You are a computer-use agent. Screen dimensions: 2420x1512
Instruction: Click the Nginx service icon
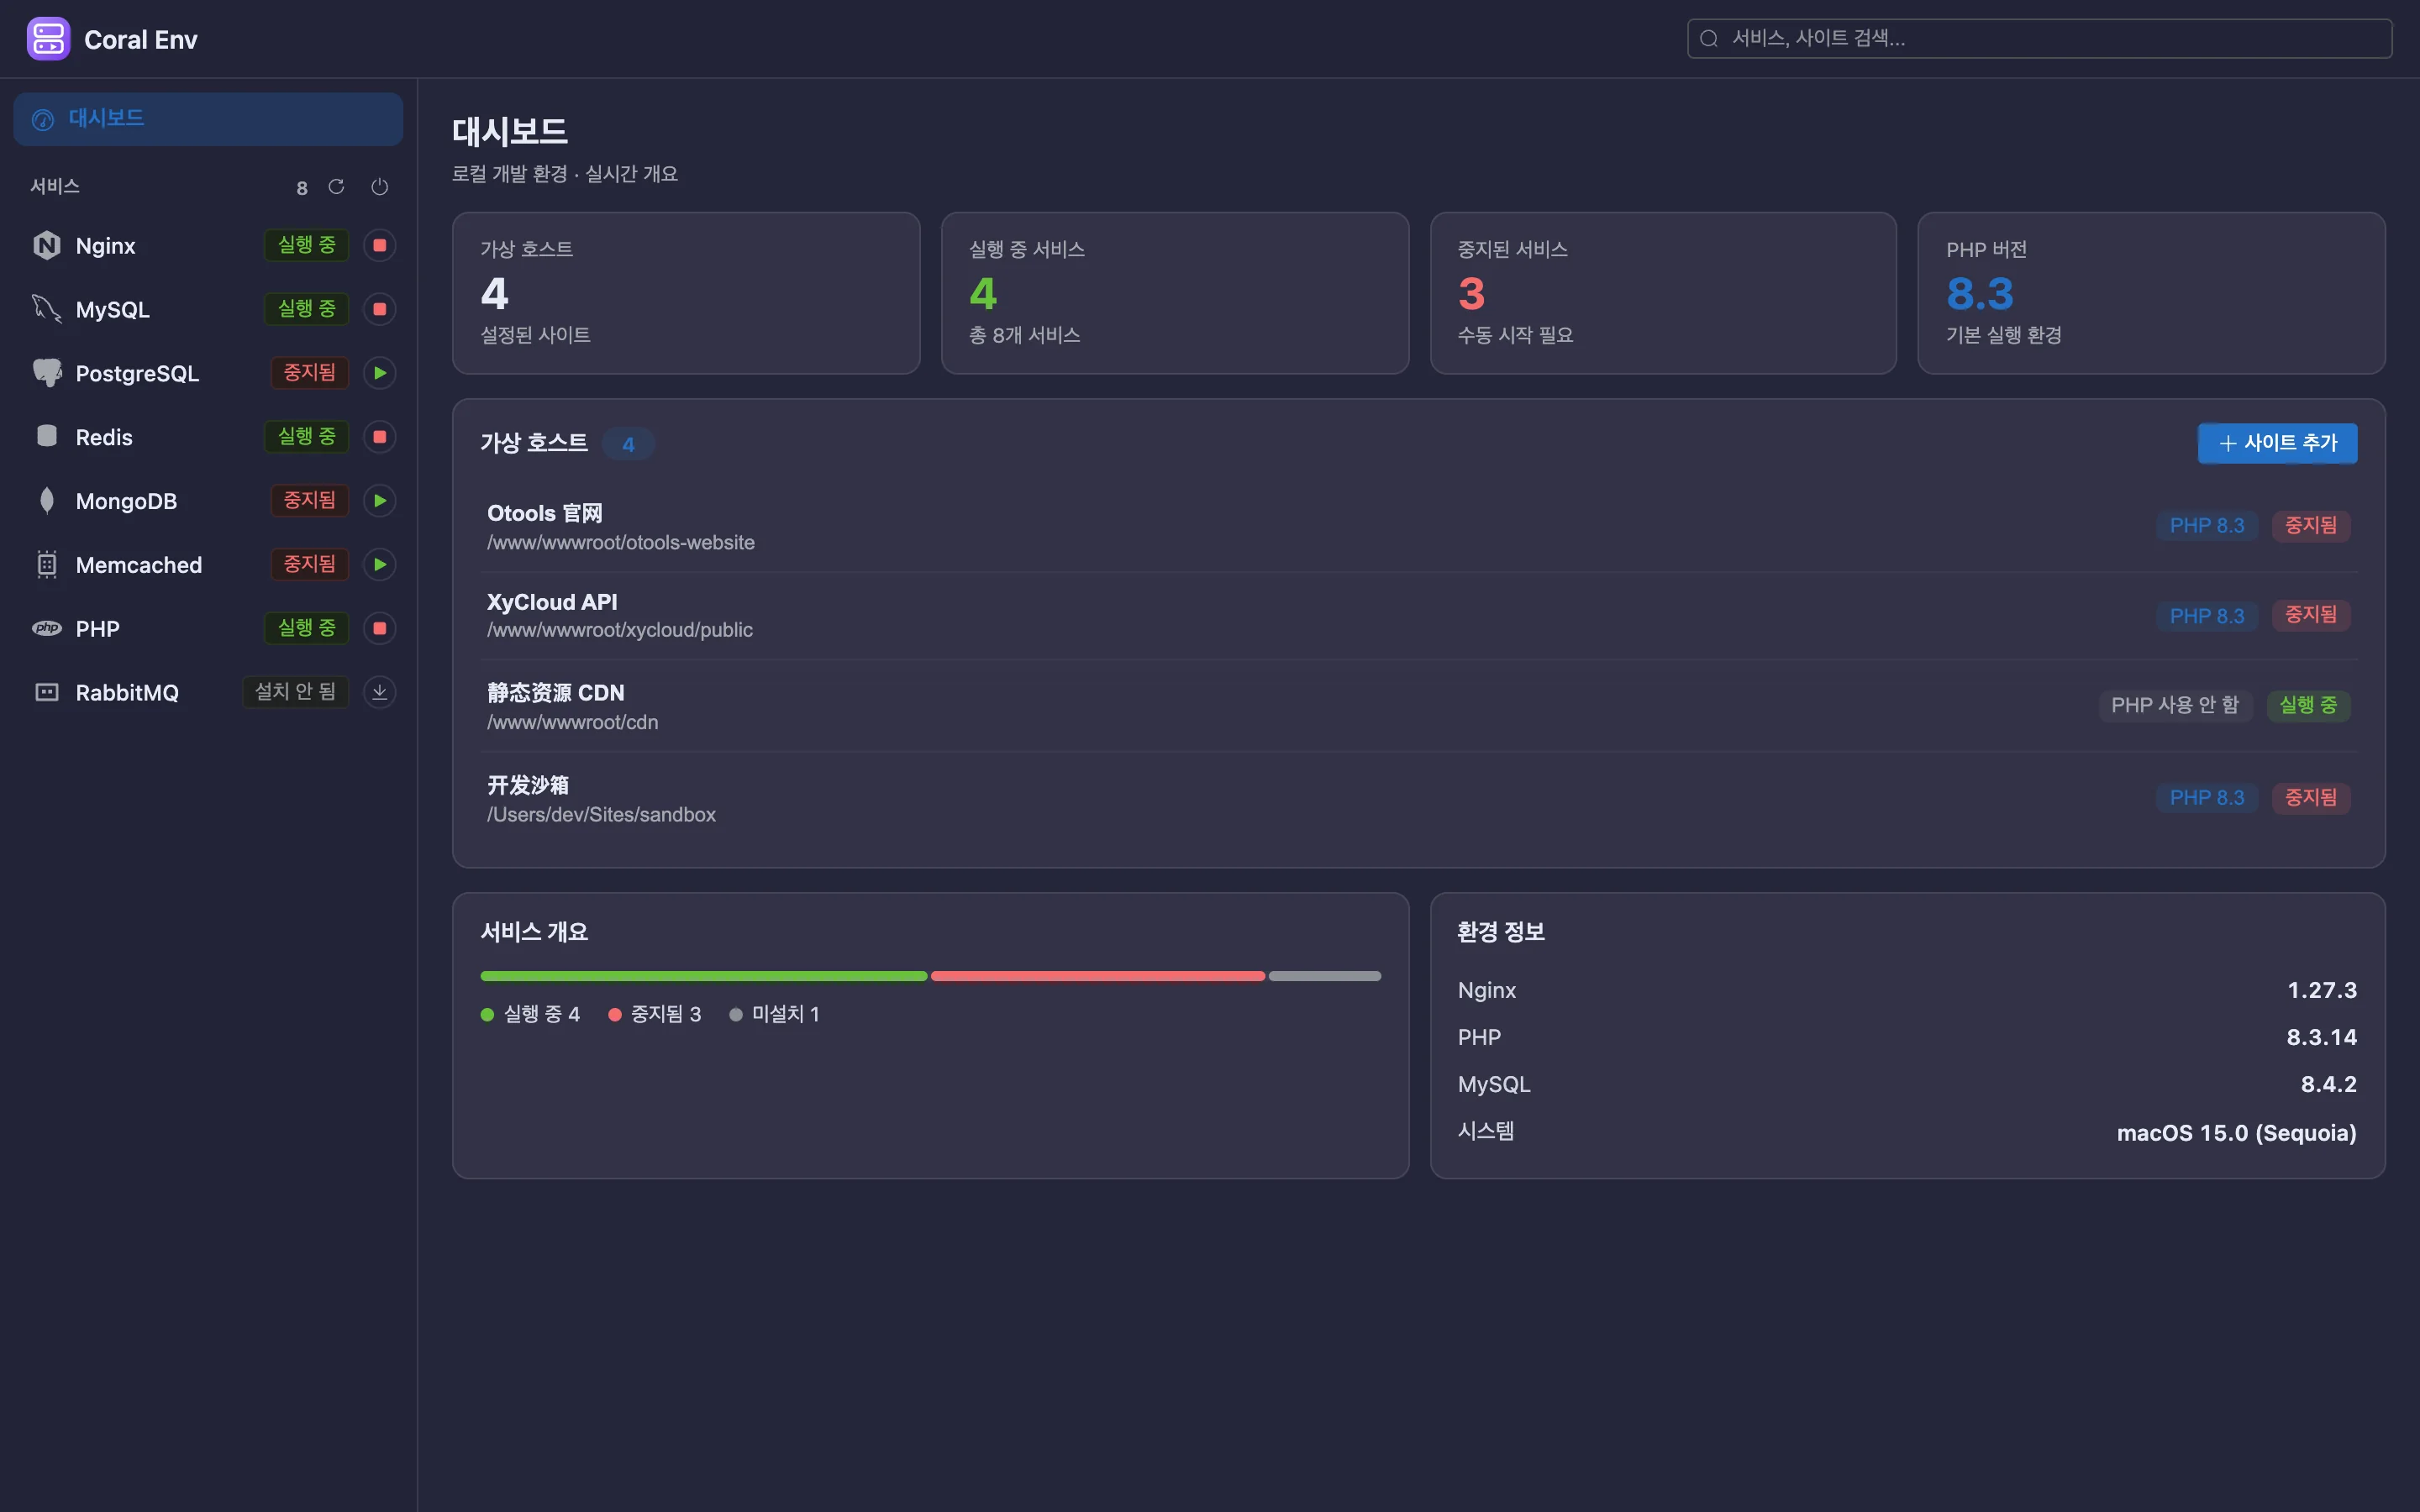[47, 245]
